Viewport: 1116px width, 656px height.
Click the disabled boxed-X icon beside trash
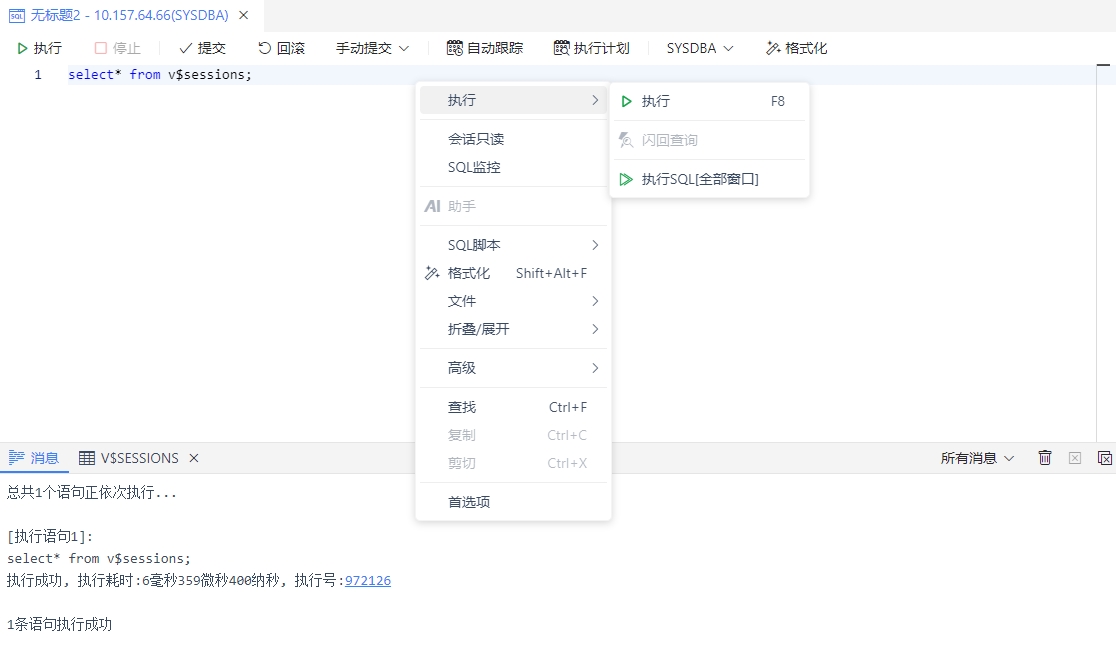pyautogui.click(x=1075, y=458)
